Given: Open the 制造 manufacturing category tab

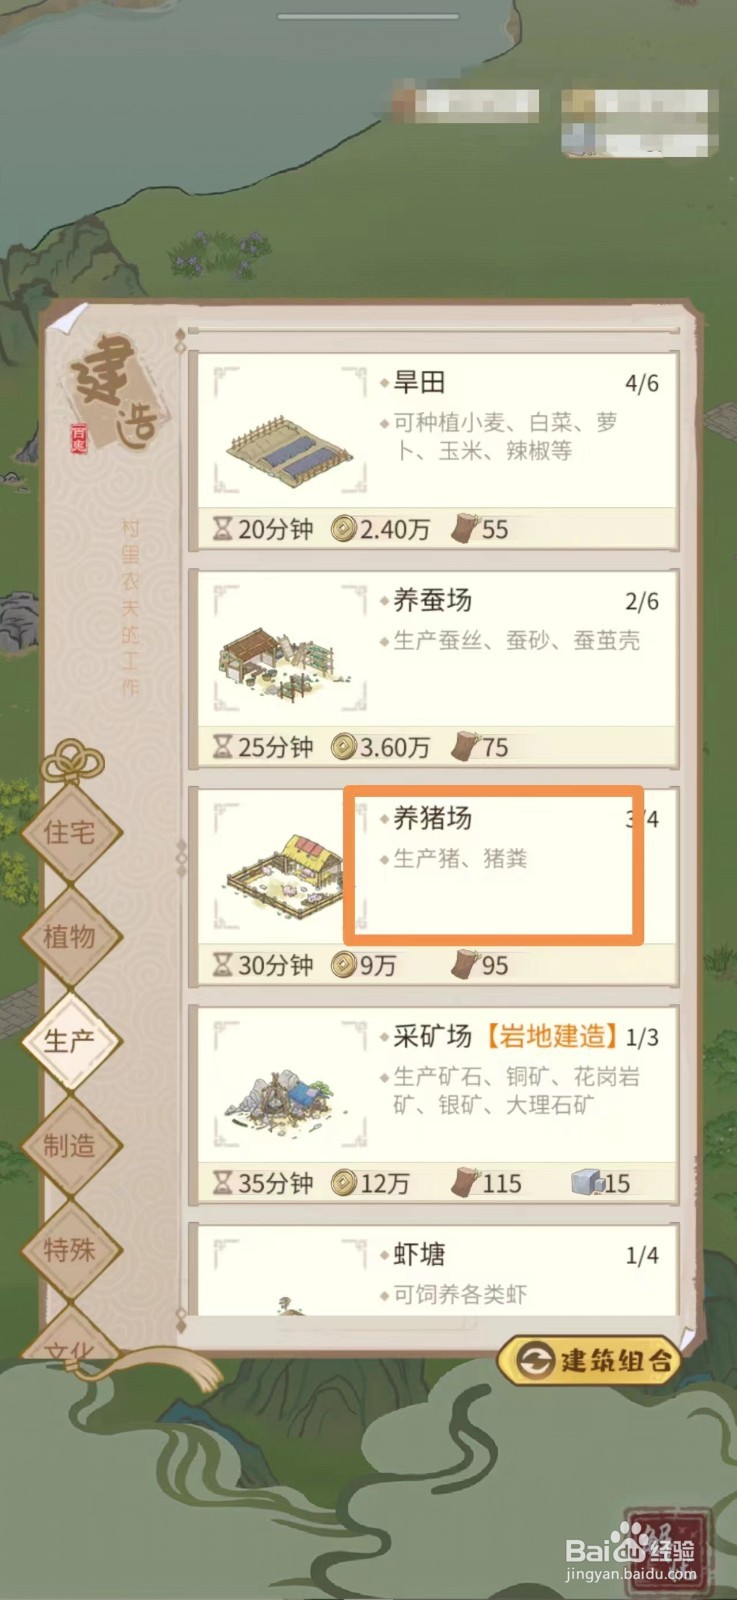Looking at the screenshot, I should pos(70,1145).
